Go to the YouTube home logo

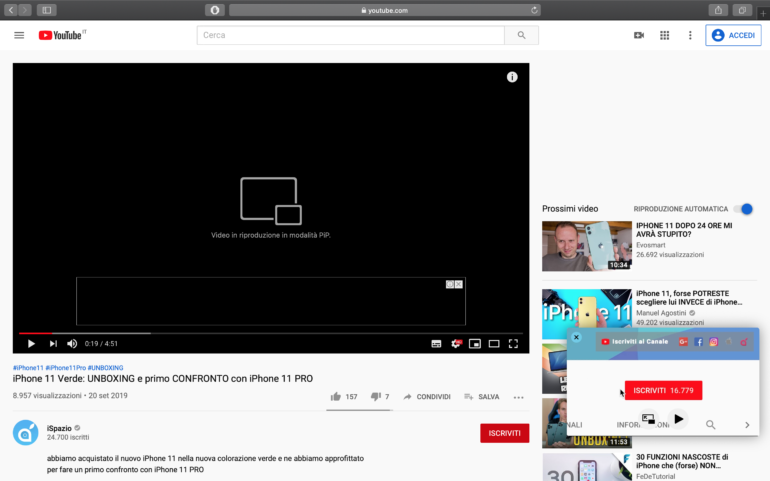point(62,35)
